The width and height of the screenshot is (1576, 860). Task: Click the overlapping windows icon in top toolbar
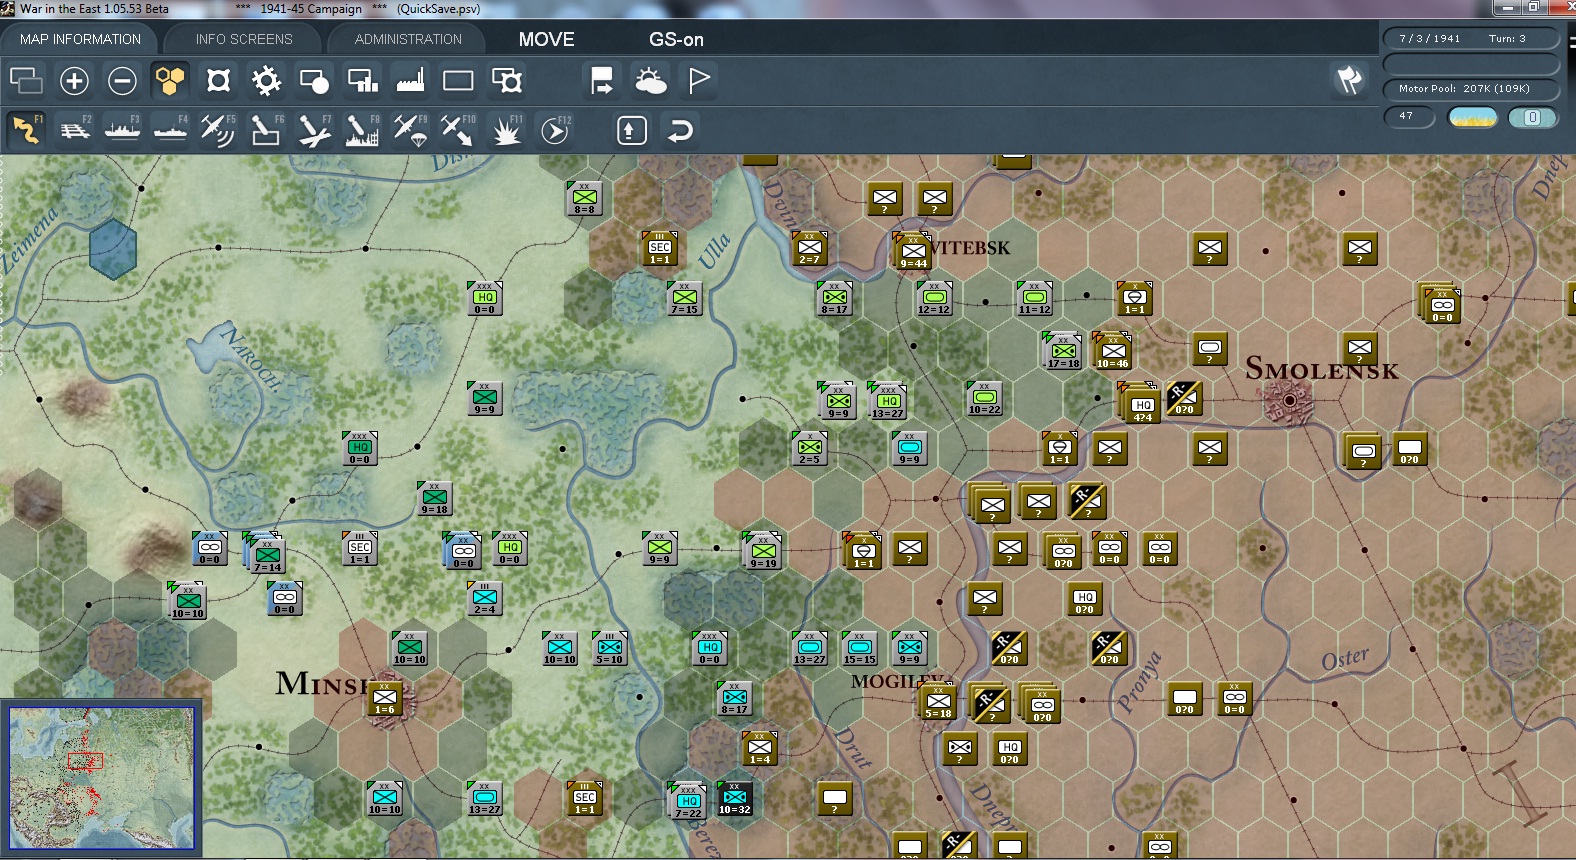tap(26, 80)
